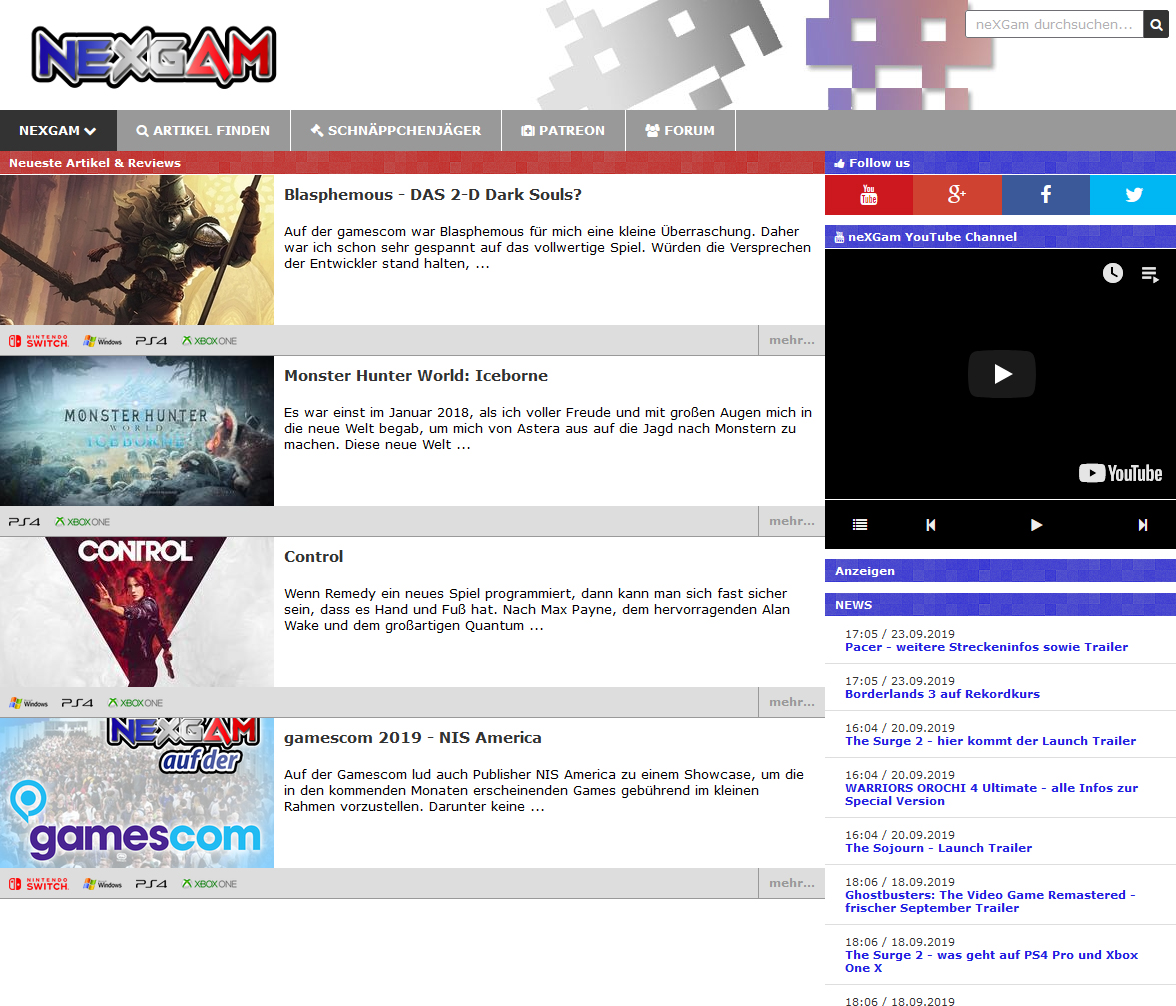Click the Nintendo Switch icon under Blasphemous
1176x1006 pixels.
38,341
